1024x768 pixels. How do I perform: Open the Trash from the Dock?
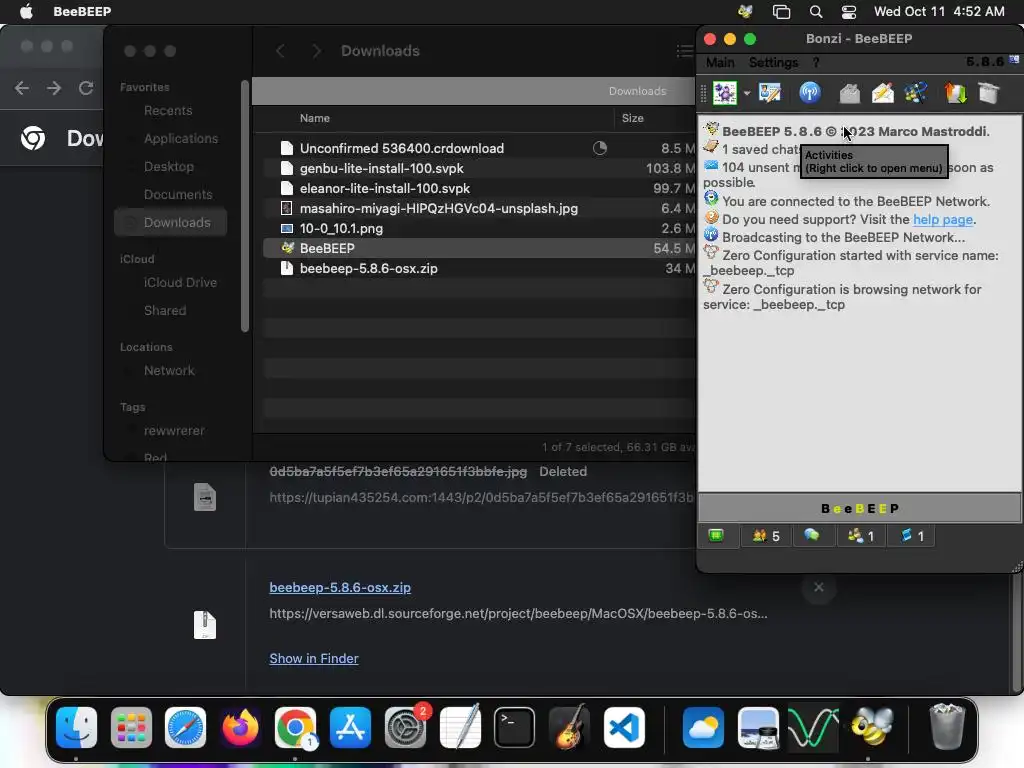coord(947,726)
